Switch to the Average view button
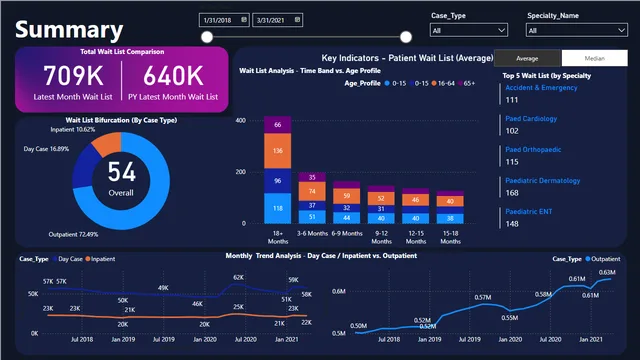 click(x=527, y=58)
